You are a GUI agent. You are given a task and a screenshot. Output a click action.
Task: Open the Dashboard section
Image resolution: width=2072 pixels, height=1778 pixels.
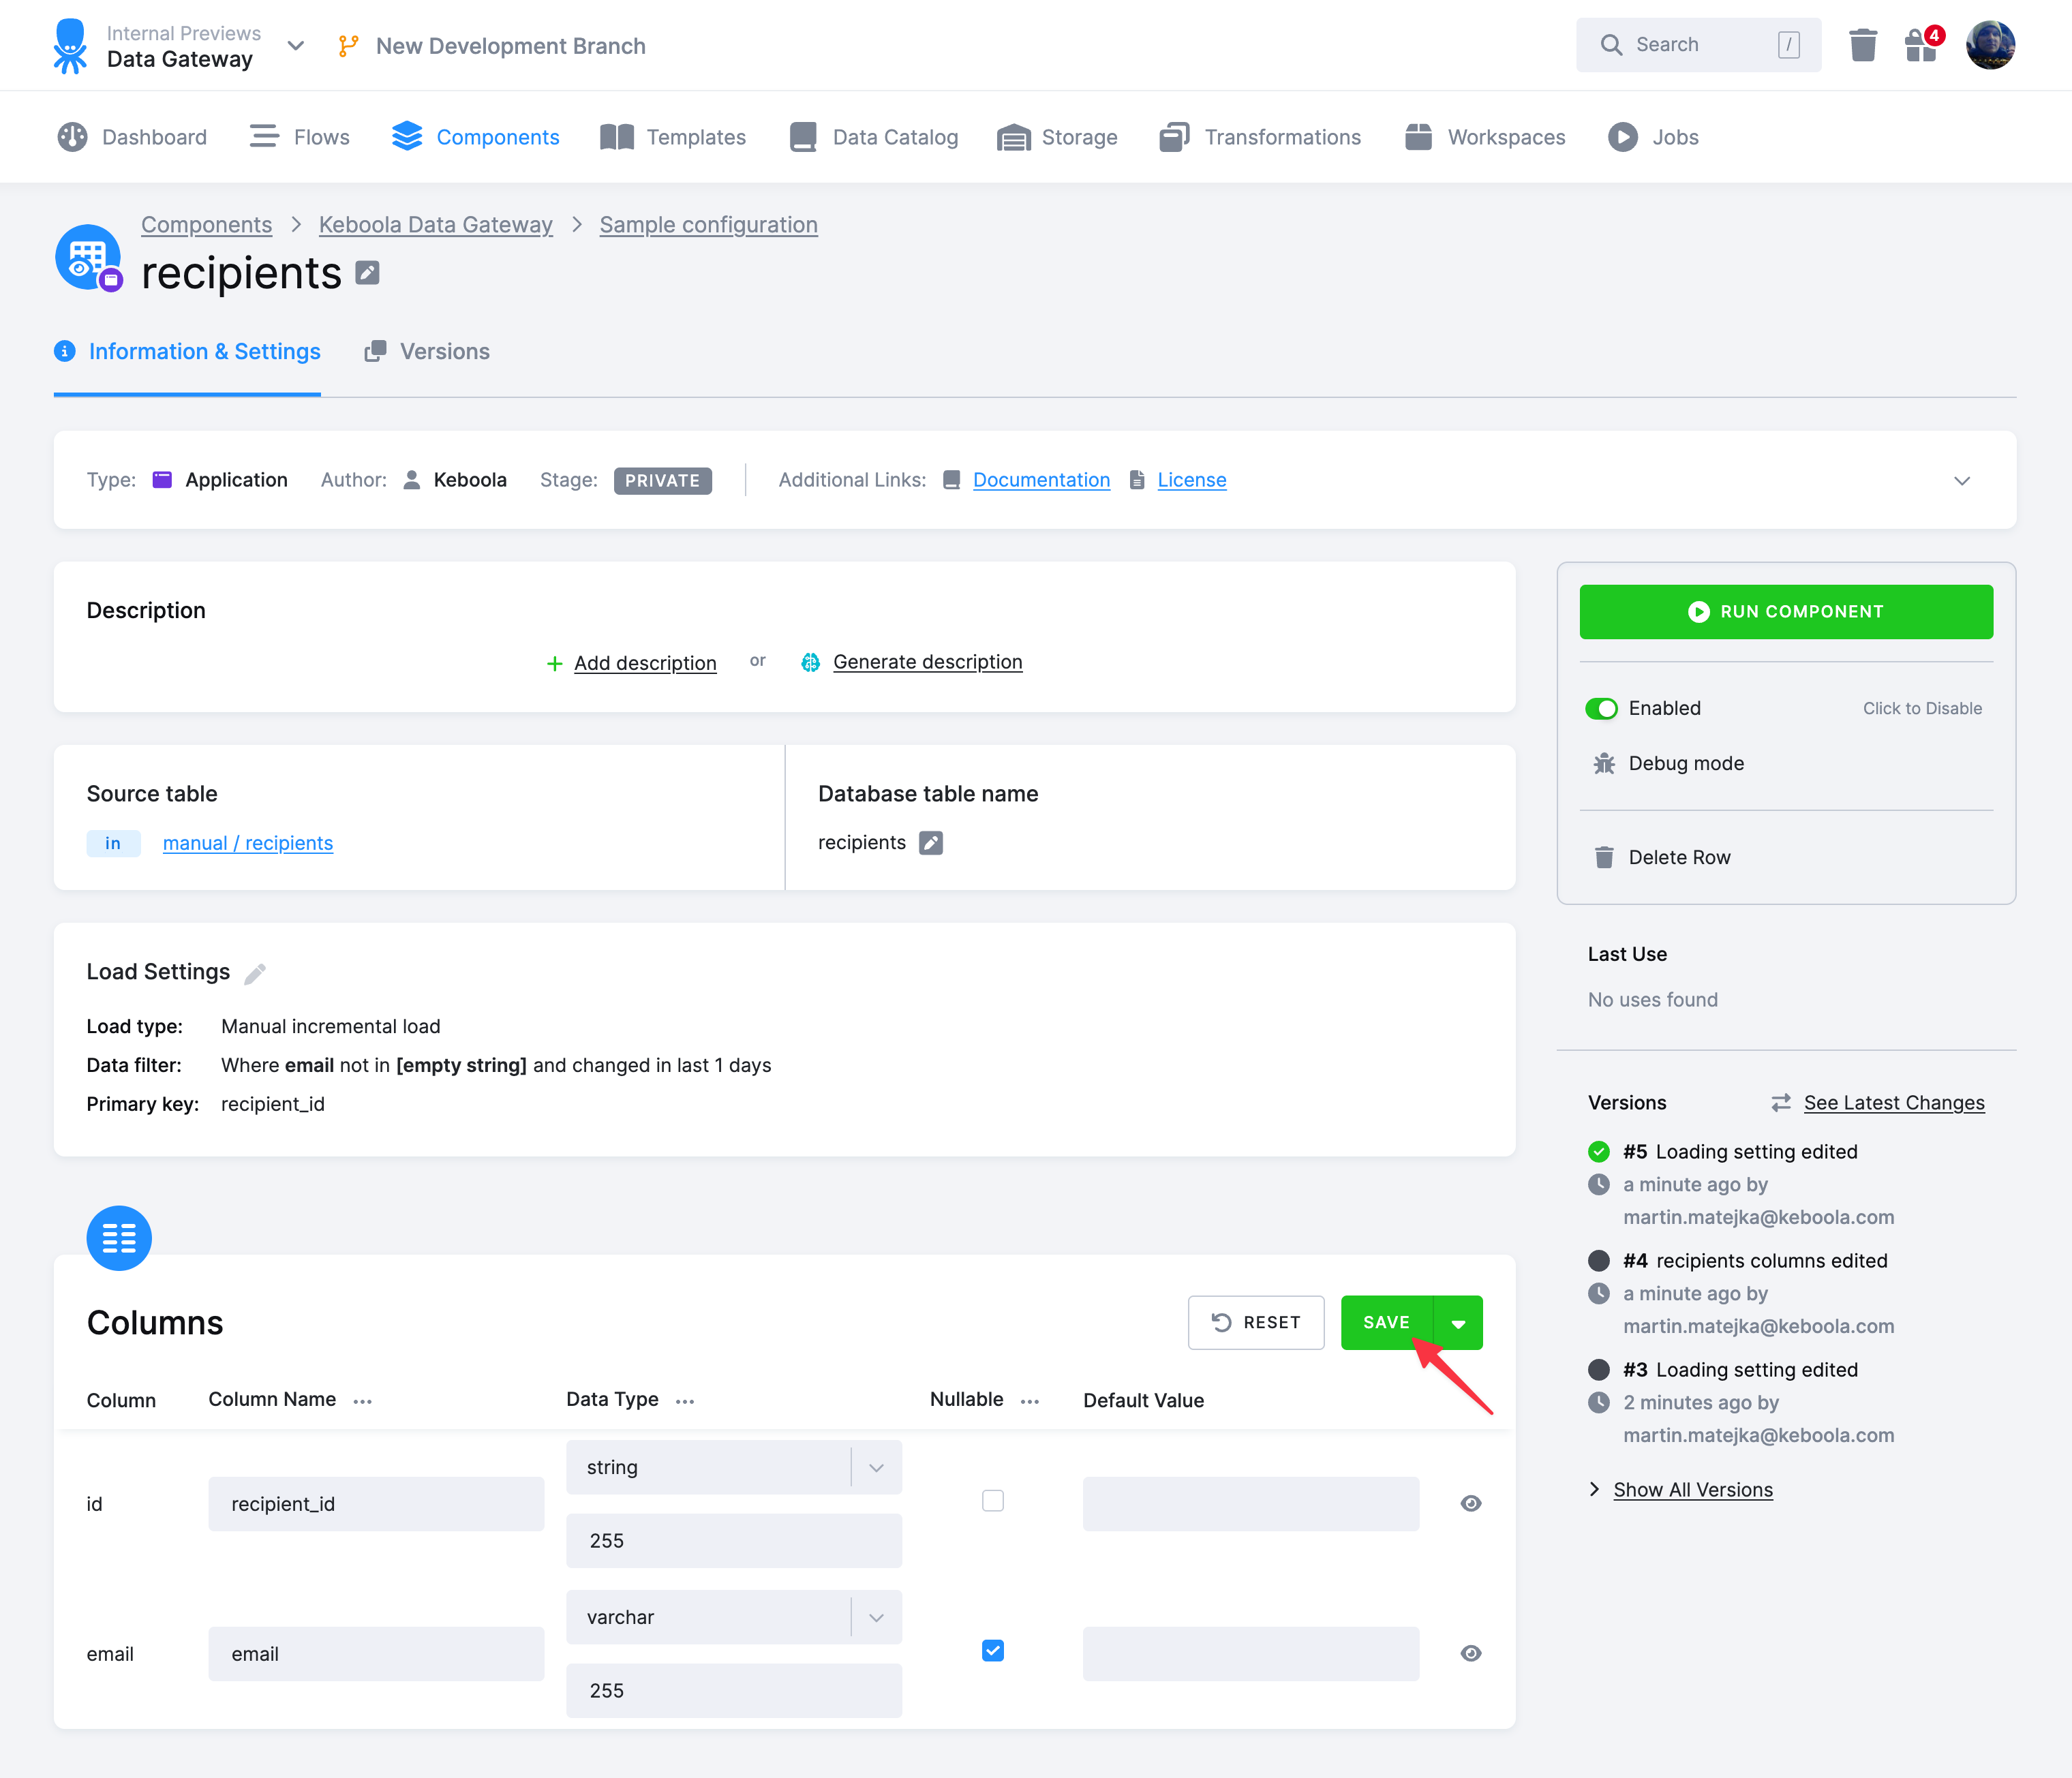pos(133,137)
